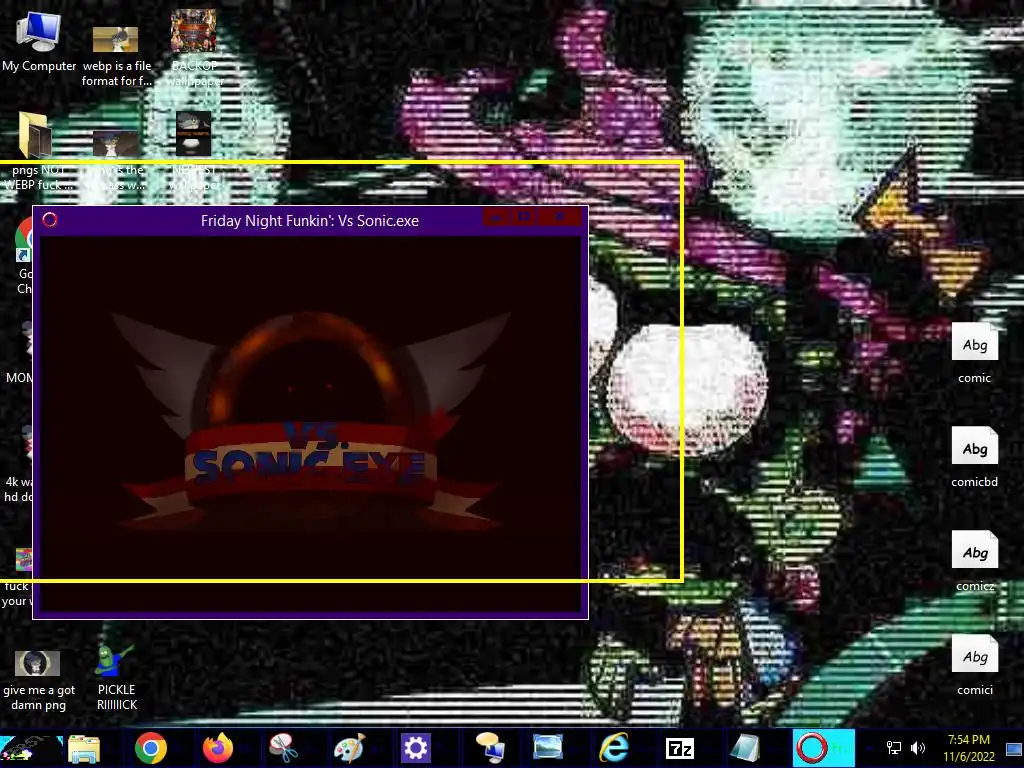
Task: Open the notepad icon on the taskbar
Action: tap(745, 748)
